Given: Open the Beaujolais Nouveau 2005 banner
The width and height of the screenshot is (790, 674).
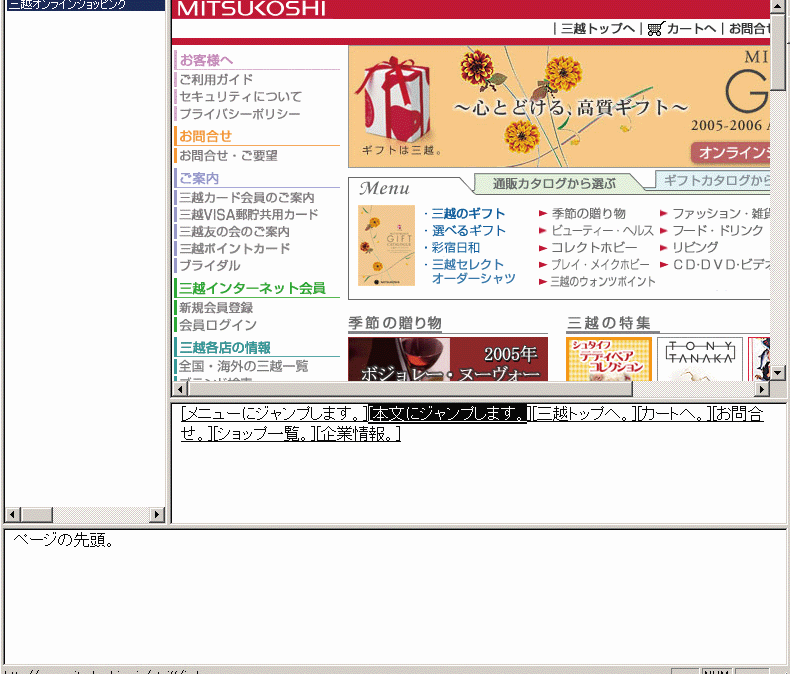Looking at the screenshot, I should [x=448, y=359].
